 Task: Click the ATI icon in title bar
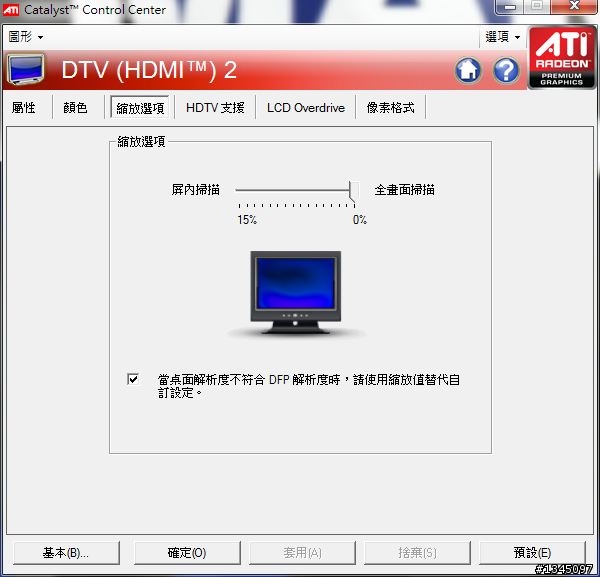[10, 10]
